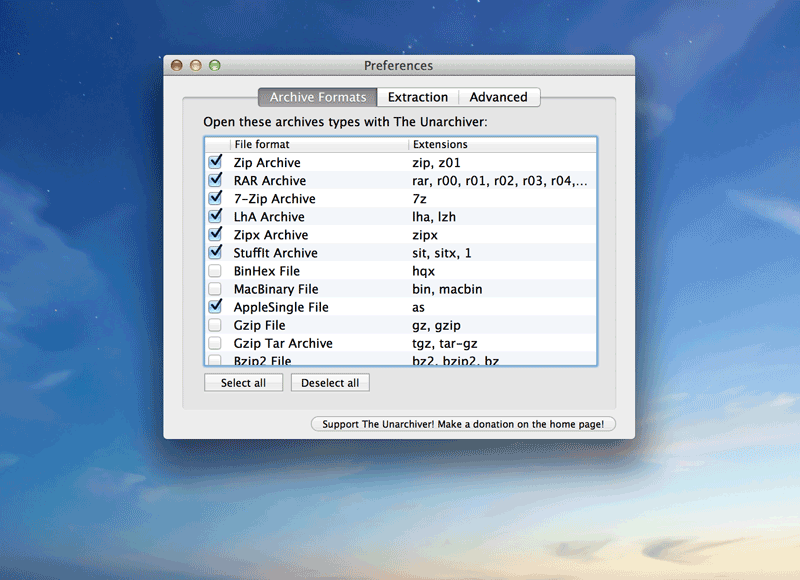Click the 'zipx' extensions cell
800x580 pixels.
pyautogui.click(x=425, y=235)
